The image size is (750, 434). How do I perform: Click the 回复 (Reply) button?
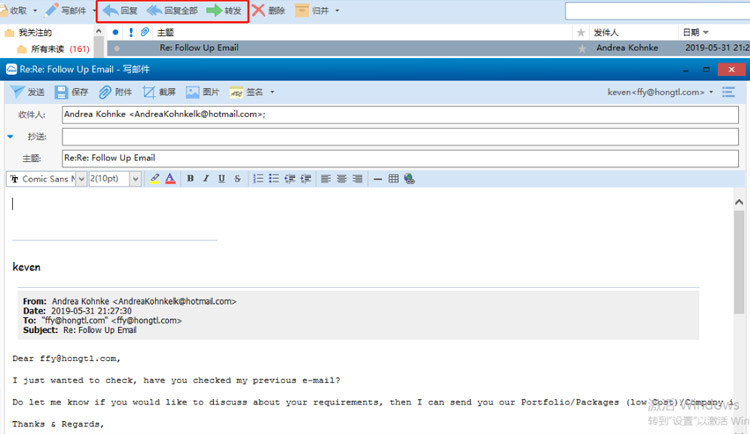[120, 11]
